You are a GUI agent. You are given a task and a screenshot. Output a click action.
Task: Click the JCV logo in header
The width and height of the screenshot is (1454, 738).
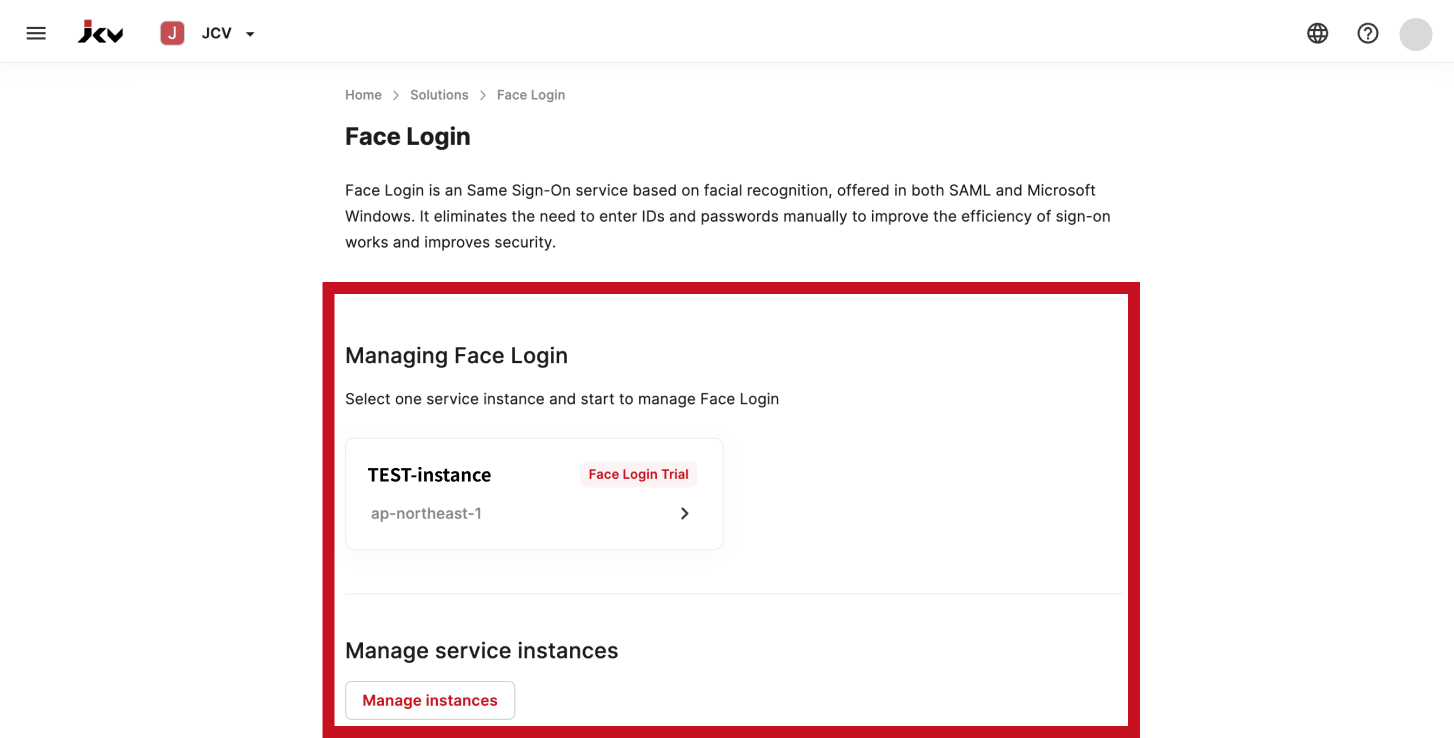[101, 33]
